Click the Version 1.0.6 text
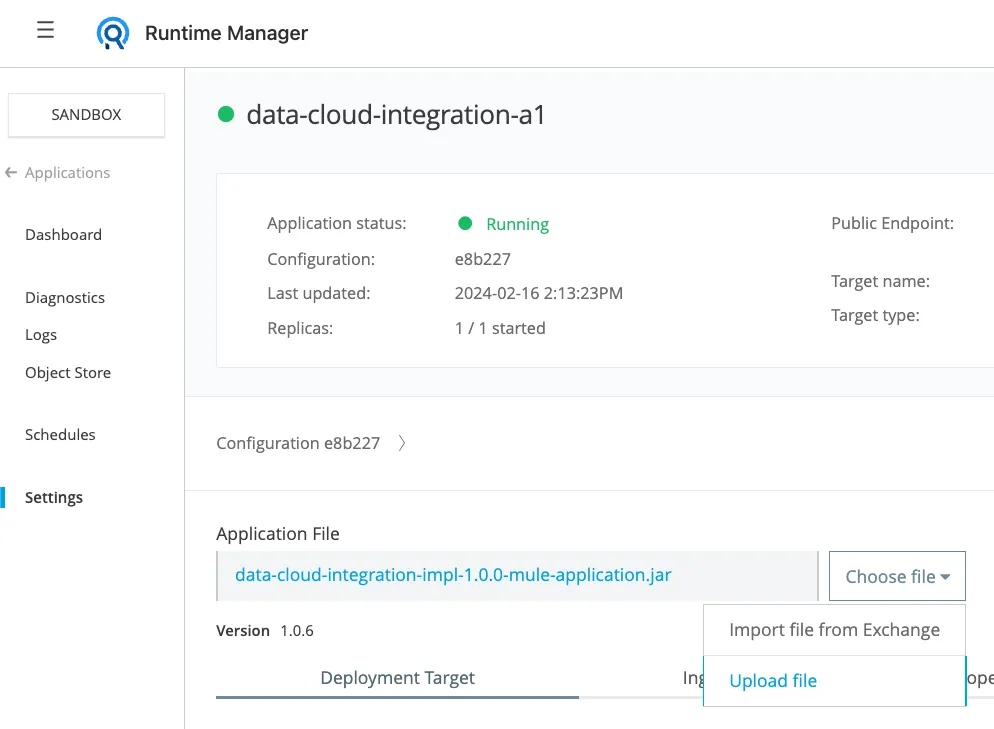This screenshot has width=994, height=729. [265, 631]
